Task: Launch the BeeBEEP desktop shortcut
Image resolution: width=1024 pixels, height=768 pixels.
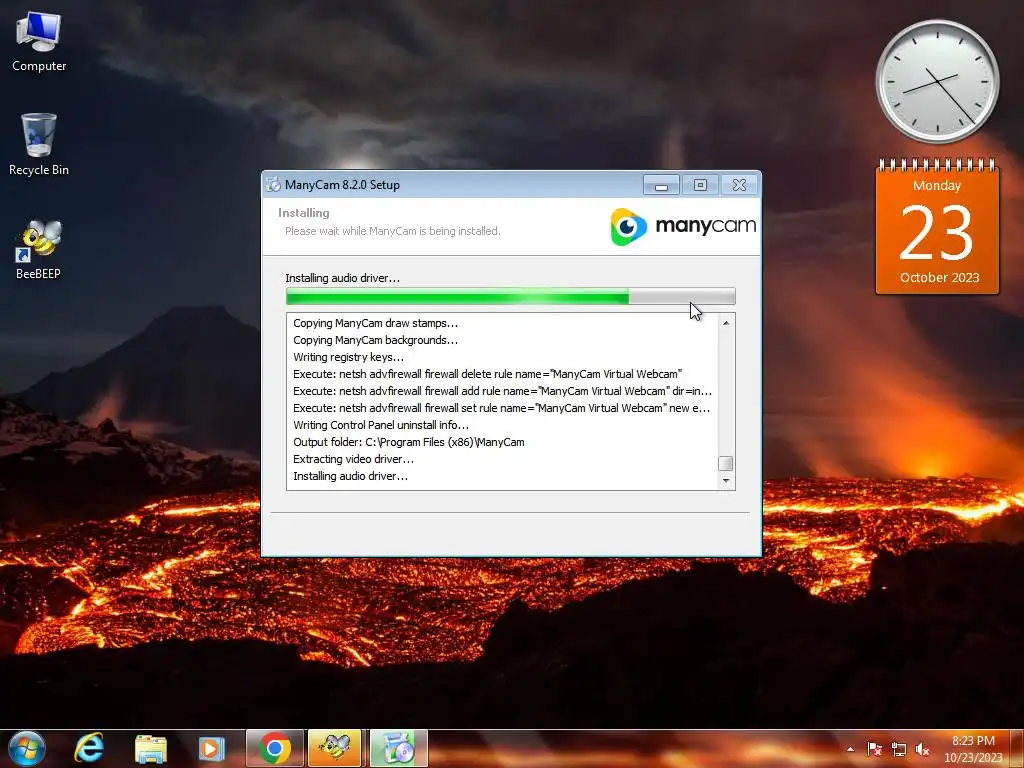Action: [x=39, y=249]
